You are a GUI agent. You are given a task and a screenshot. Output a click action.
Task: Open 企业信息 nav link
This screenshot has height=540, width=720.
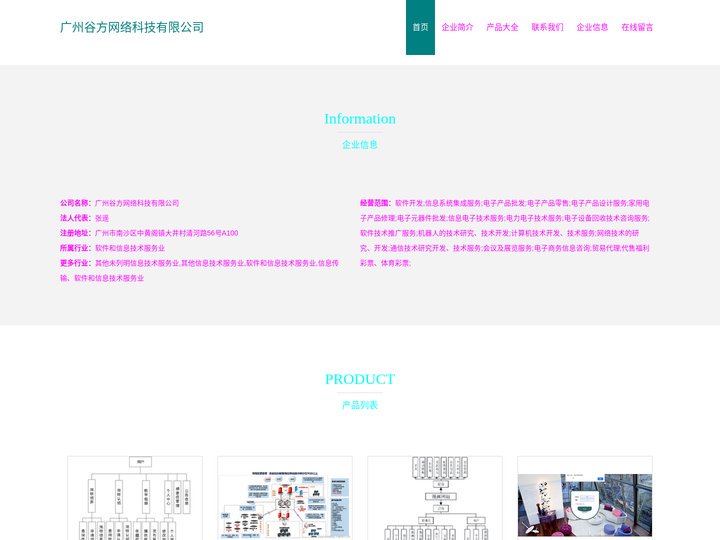coord(592,27)
